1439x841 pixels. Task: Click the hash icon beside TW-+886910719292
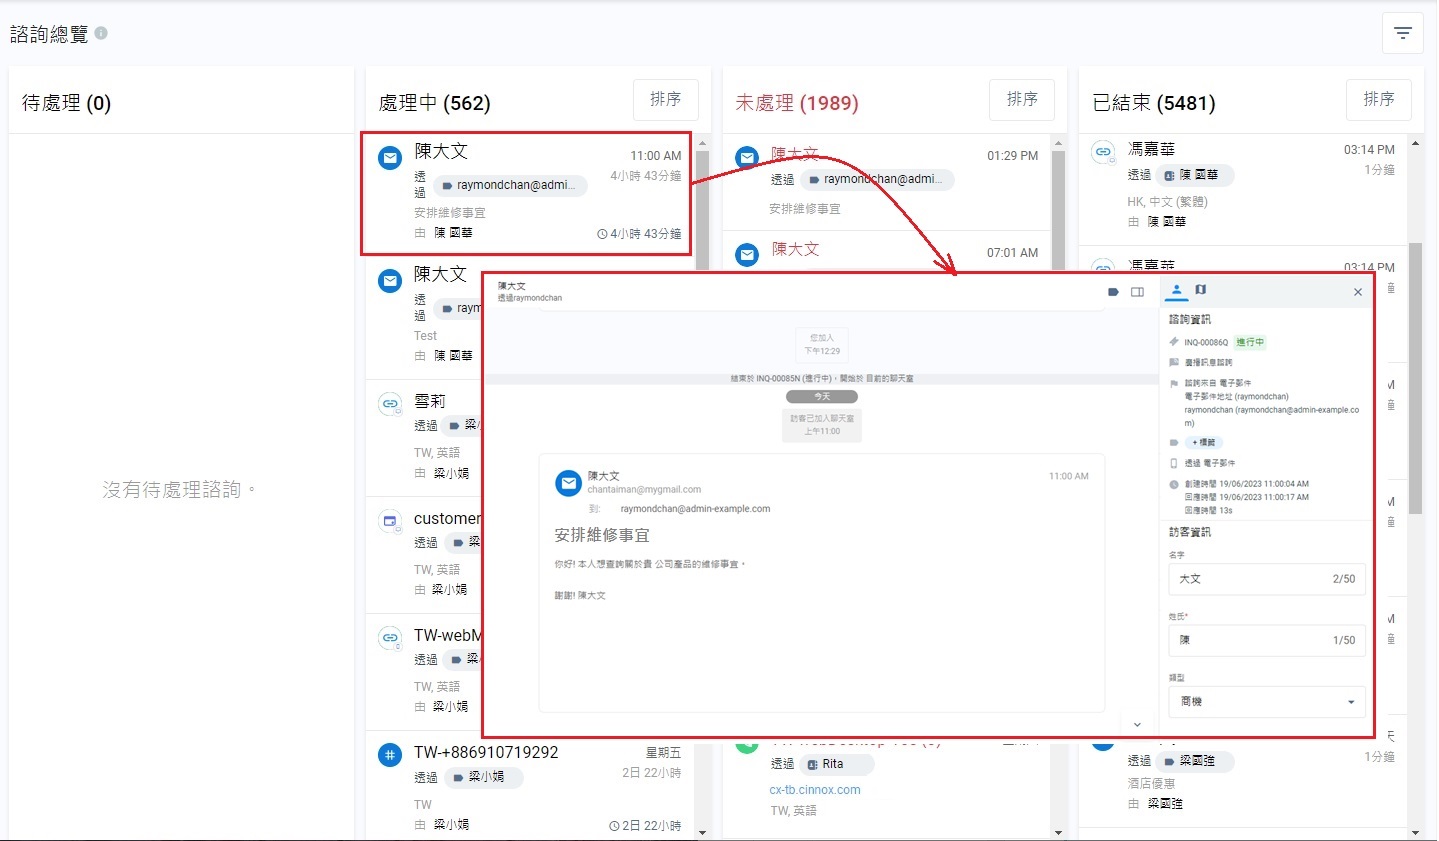(x=390, y=755)
